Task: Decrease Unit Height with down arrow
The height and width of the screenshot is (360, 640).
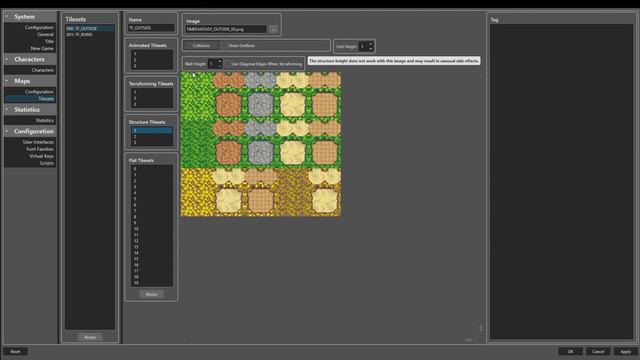Action: [371, 49]
